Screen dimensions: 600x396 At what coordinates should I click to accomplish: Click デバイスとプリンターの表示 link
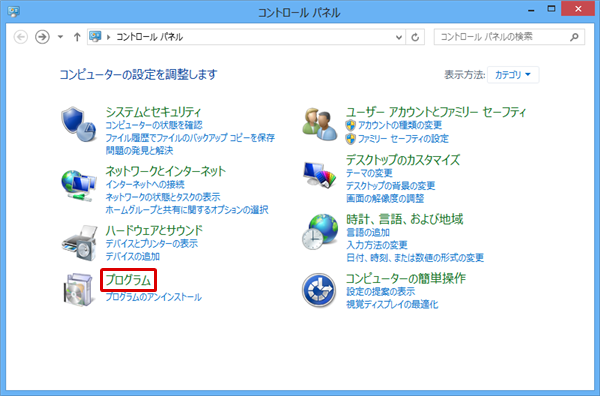coord(152,243)
